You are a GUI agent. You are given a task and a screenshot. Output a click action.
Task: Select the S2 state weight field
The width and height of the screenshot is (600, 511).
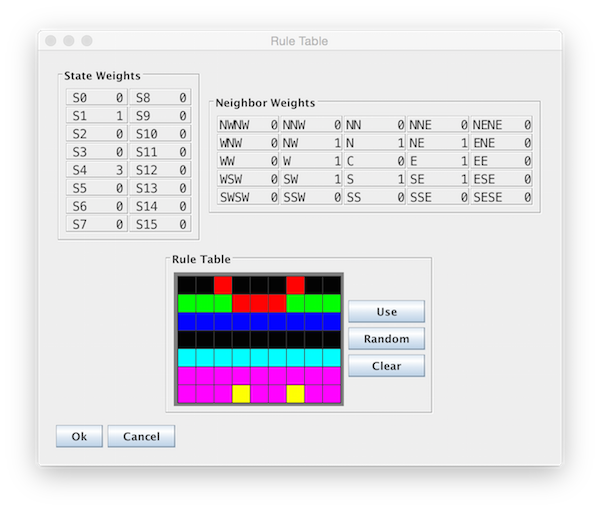[97, 134]
